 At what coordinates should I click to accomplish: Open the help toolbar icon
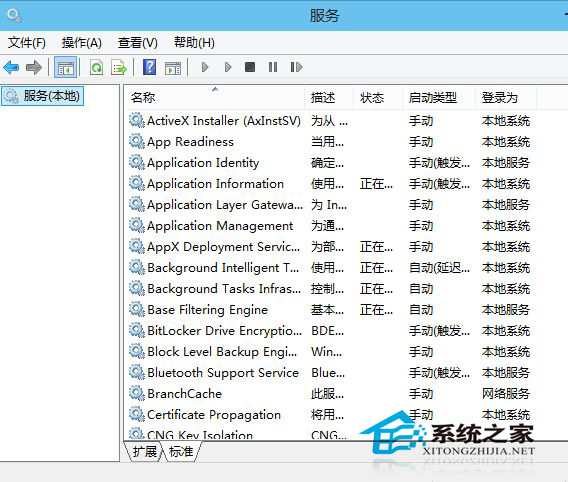[150, 67]
